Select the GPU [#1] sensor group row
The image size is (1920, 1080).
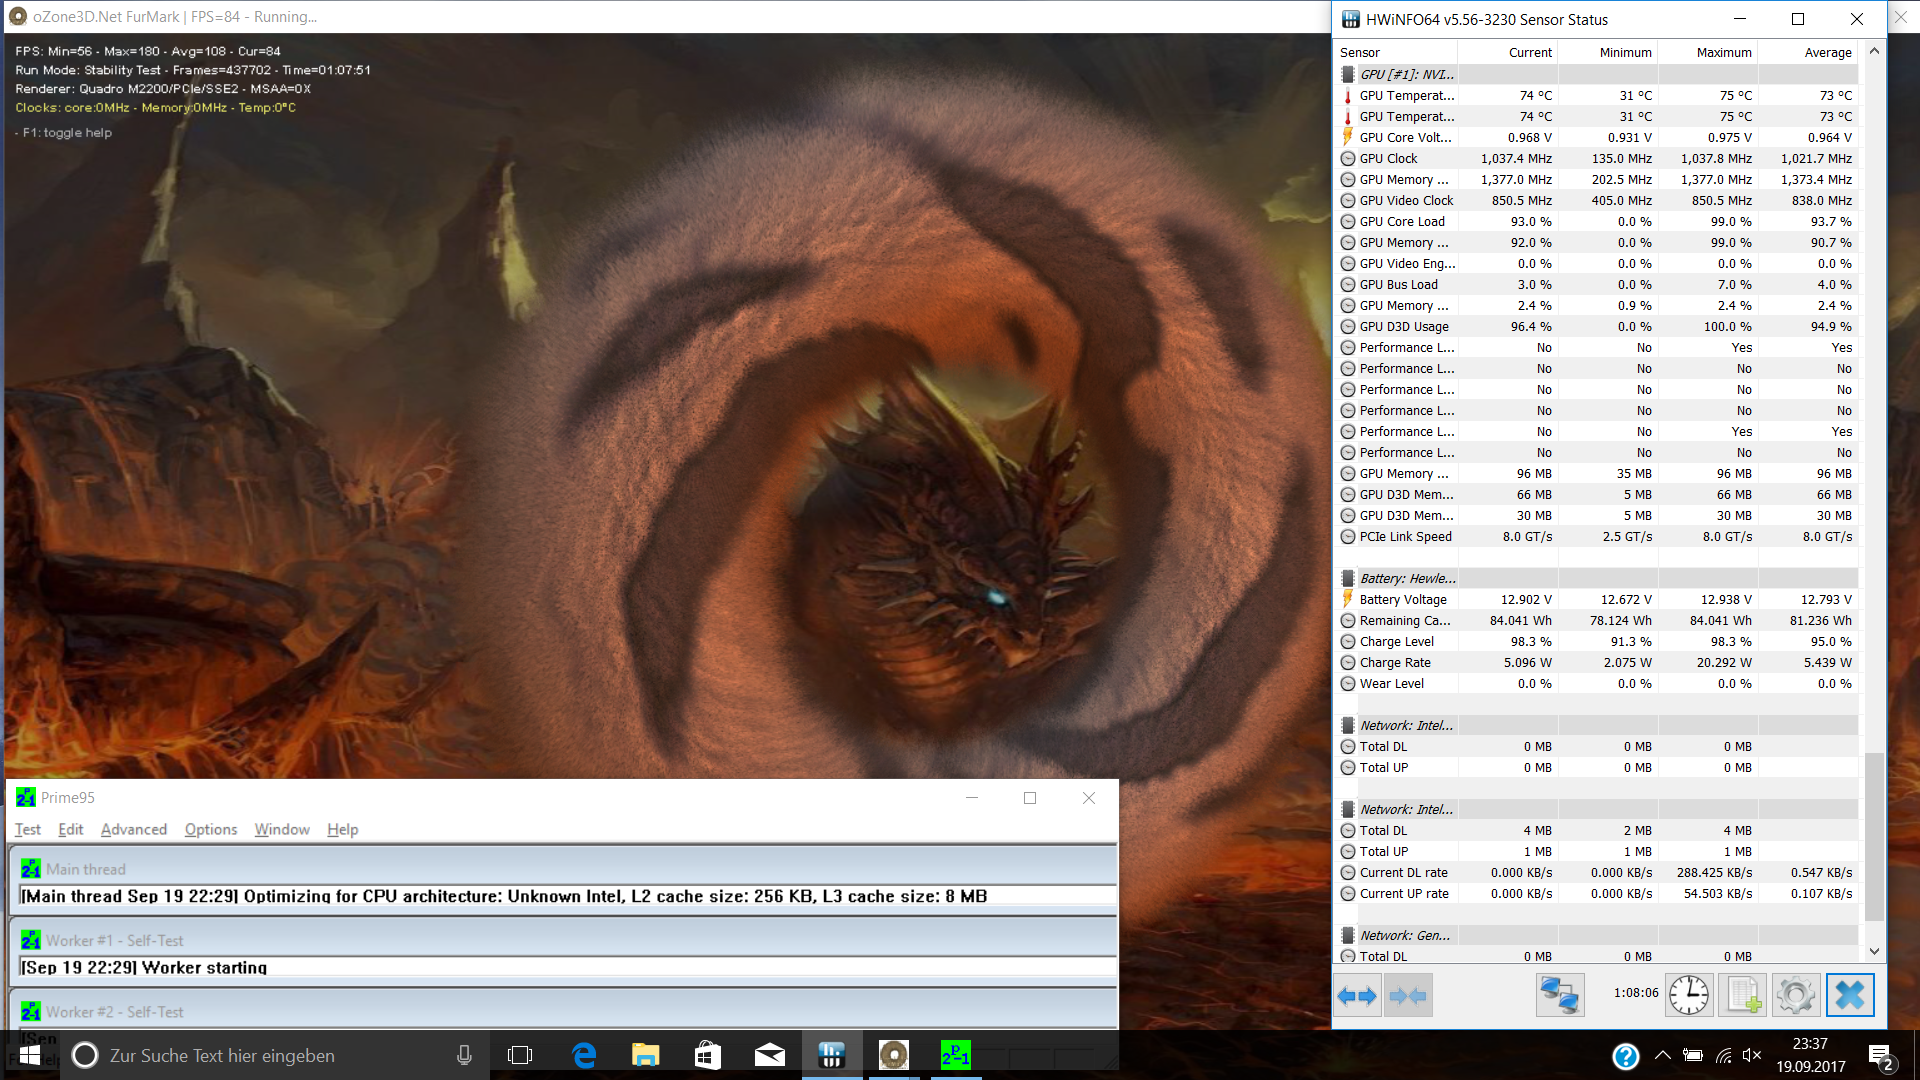click(x=1406, y=74)
